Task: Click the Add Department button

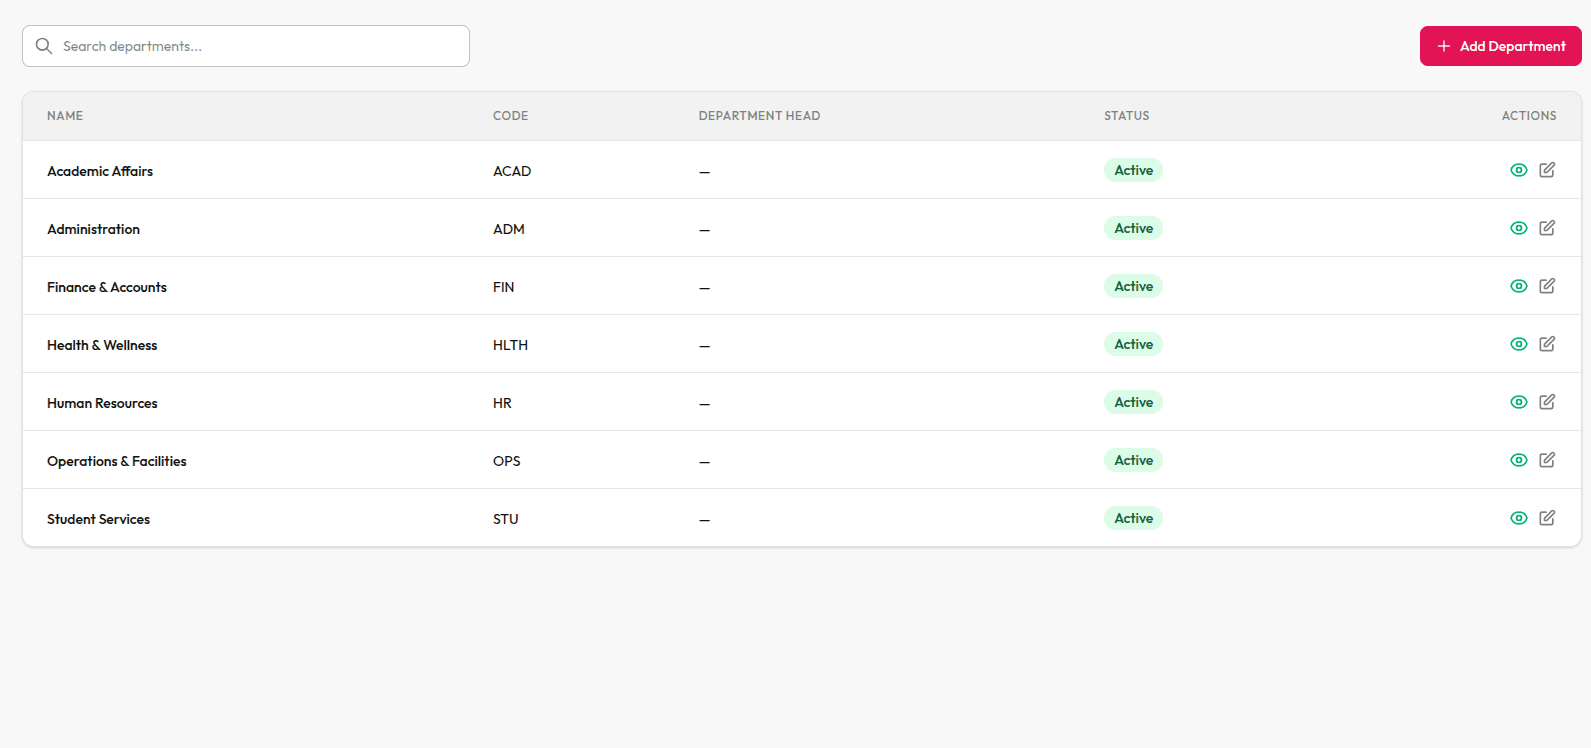Action: [x=1500, y=46]
